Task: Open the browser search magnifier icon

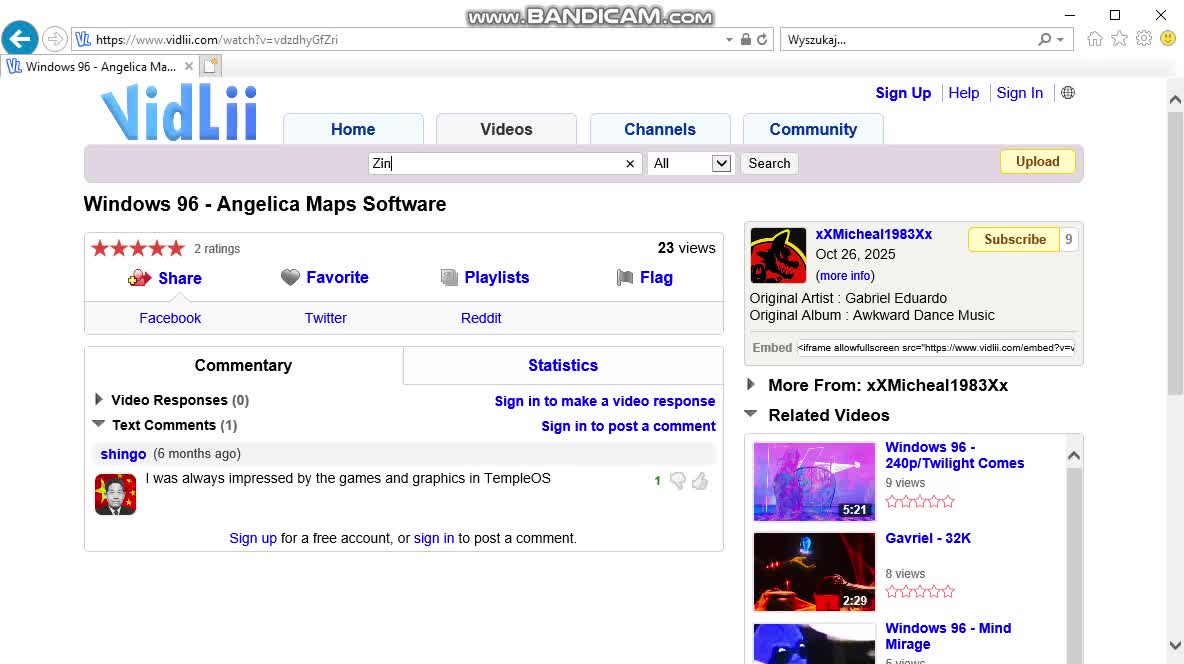Action: pos(1044,39)
